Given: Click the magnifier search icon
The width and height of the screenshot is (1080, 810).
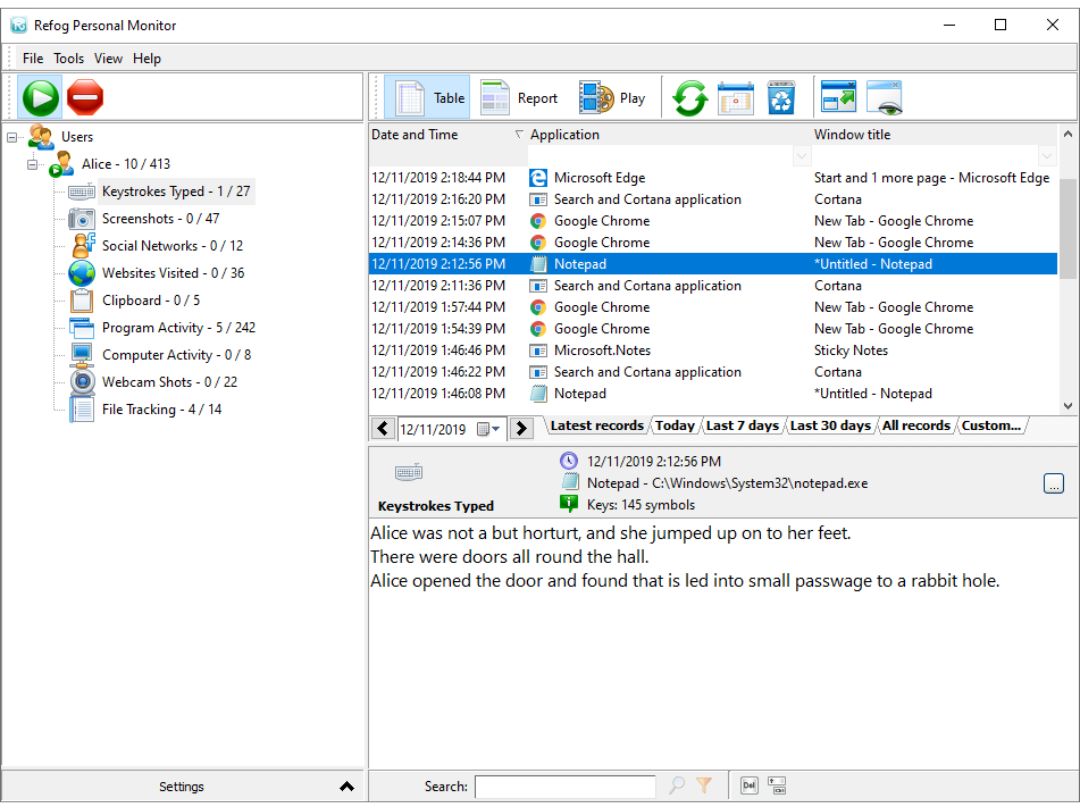Looking at the screenshot, I should [677, 785].
